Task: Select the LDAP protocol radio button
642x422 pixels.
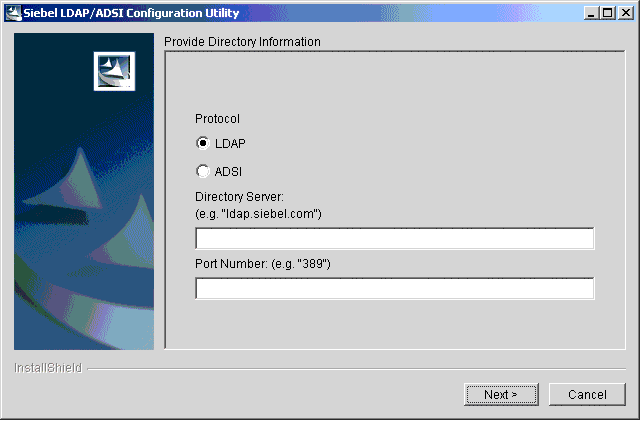Action: click(x=202, y=143)
